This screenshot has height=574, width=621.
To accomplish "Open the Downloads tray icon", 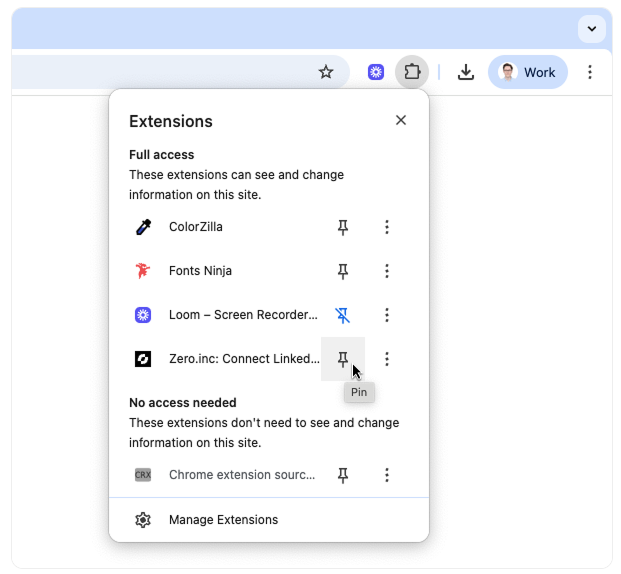I will (466, 72).
